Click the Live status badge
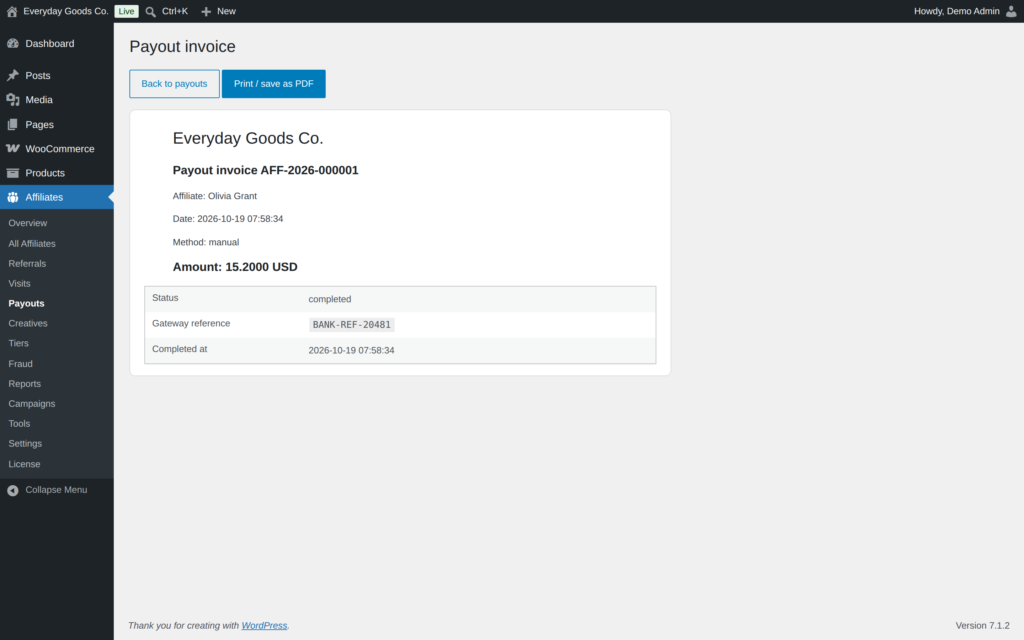Viewport: 1024px width, 640px height. coord(126,11)
